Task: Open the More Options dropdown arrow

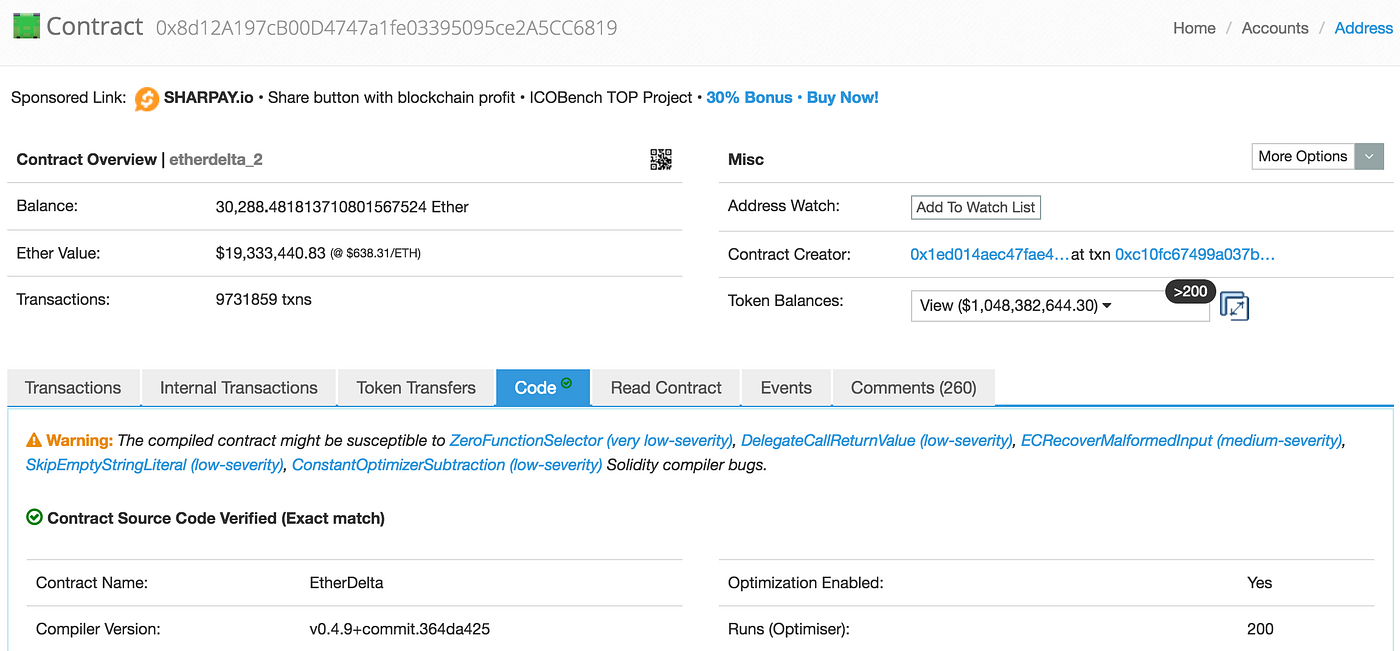Action: 1369,156
